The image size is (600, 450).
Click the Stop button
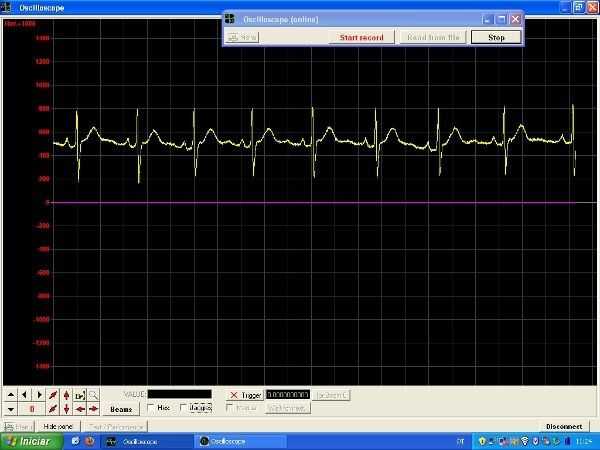tap(496, 38)
